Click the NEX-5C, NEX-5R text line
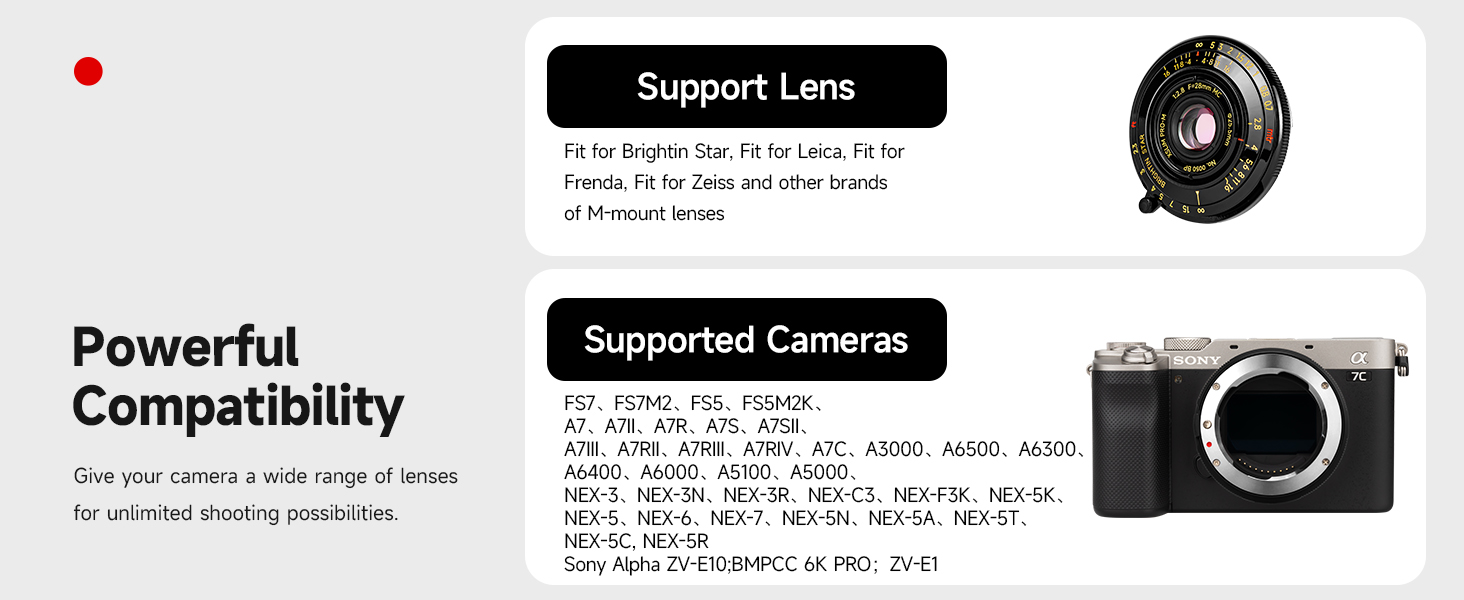This screenshot has height=600, width=1464. [x=636, y=541]
